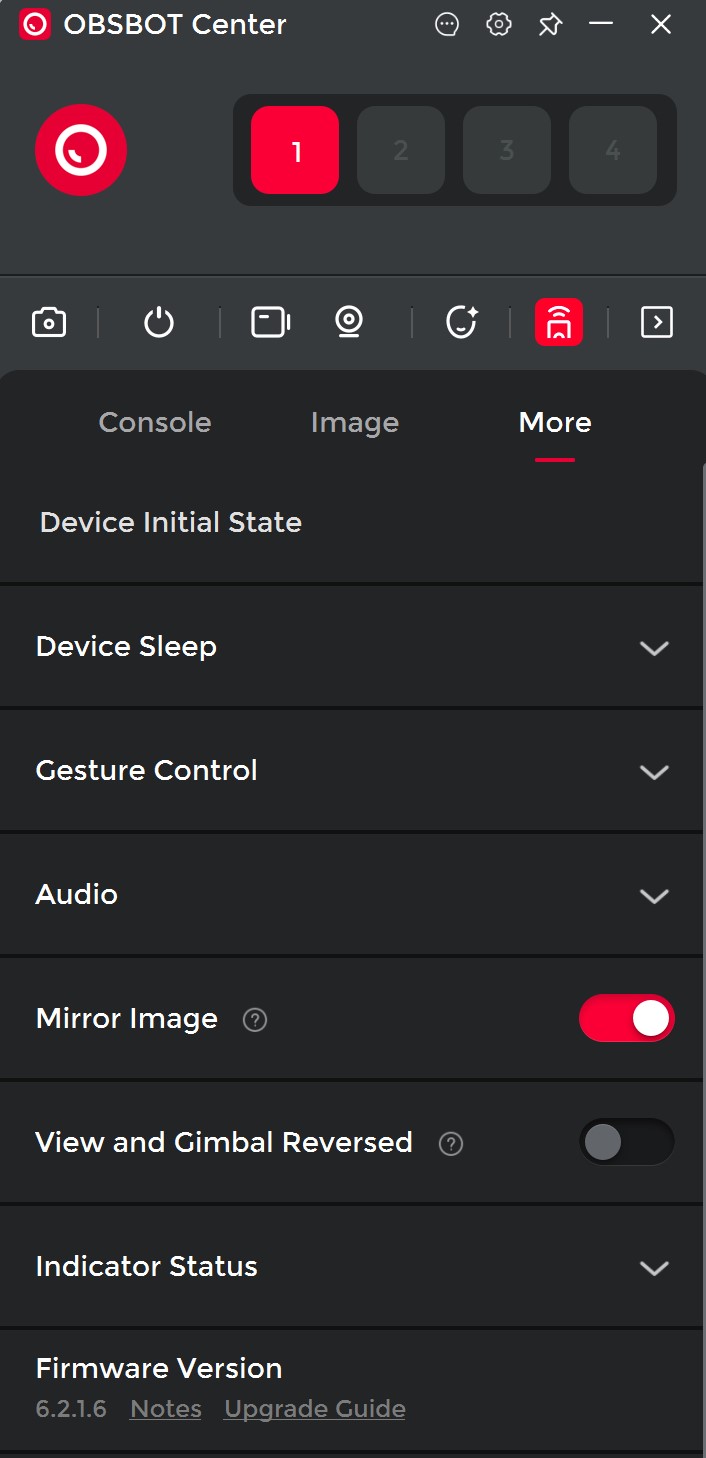
Task: Click the power standby icon
Action: tap(159, 322)
